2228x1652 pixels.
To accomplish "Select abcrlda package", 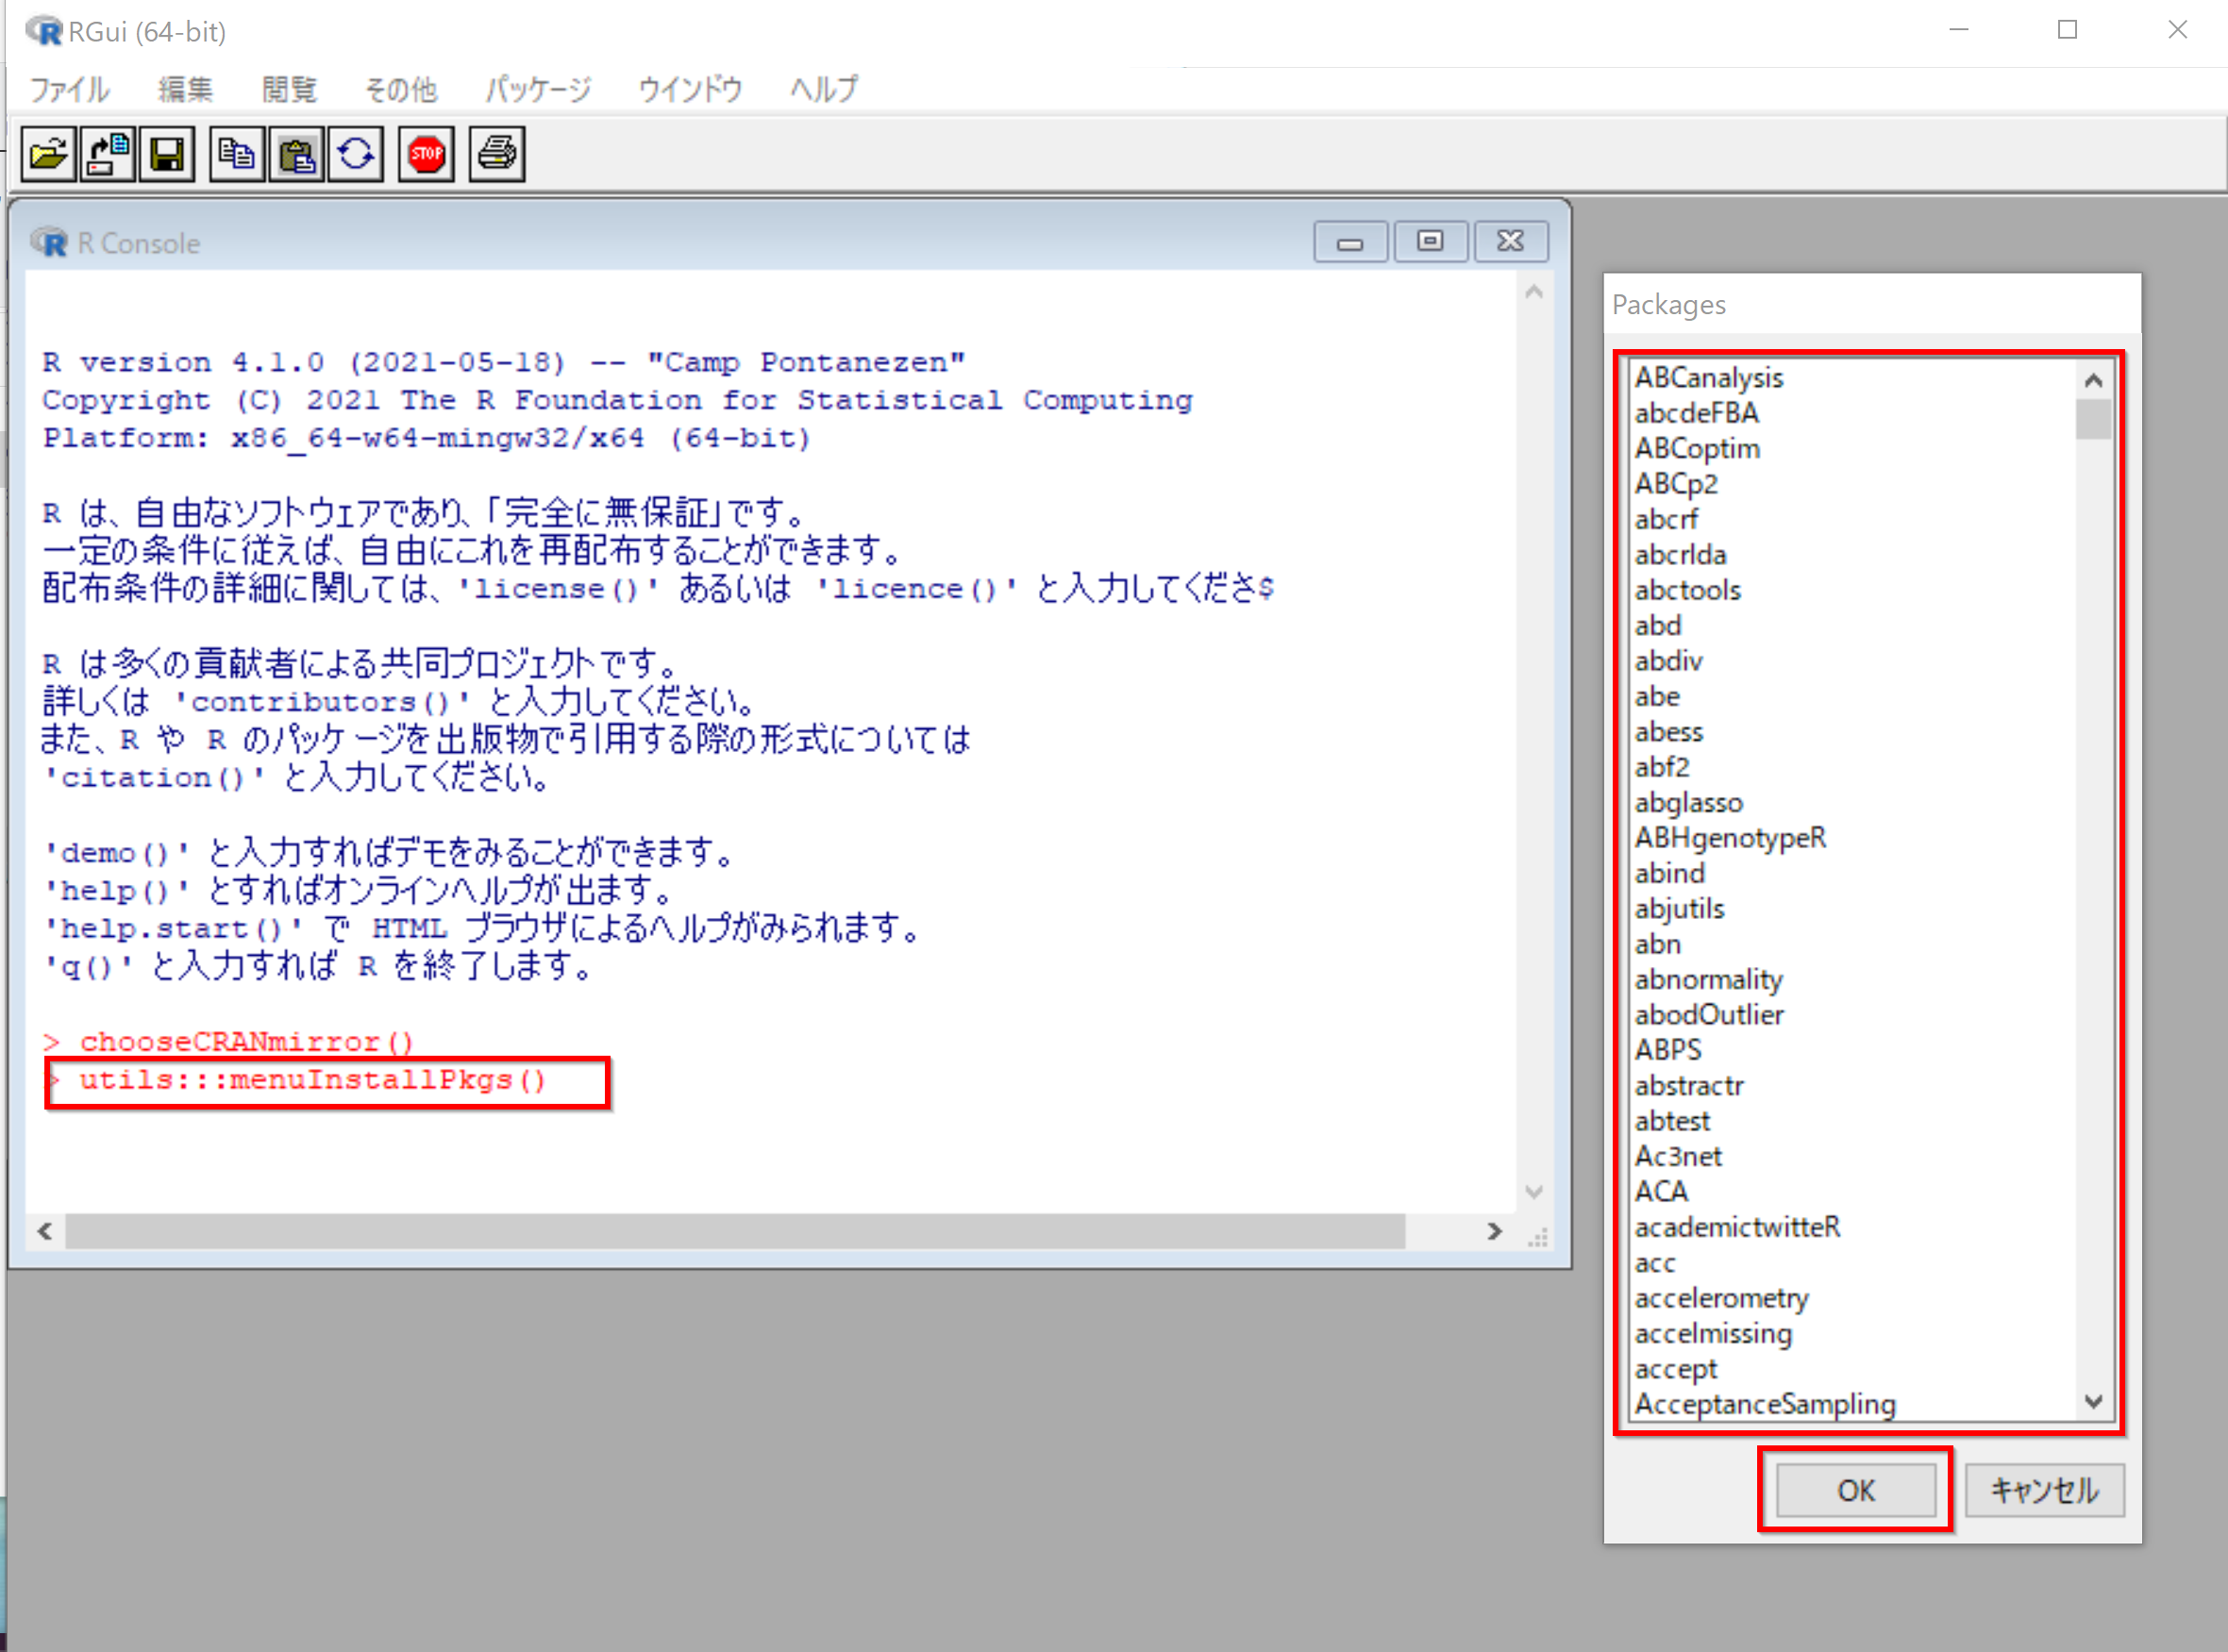I will click(x=1852, y=555).
